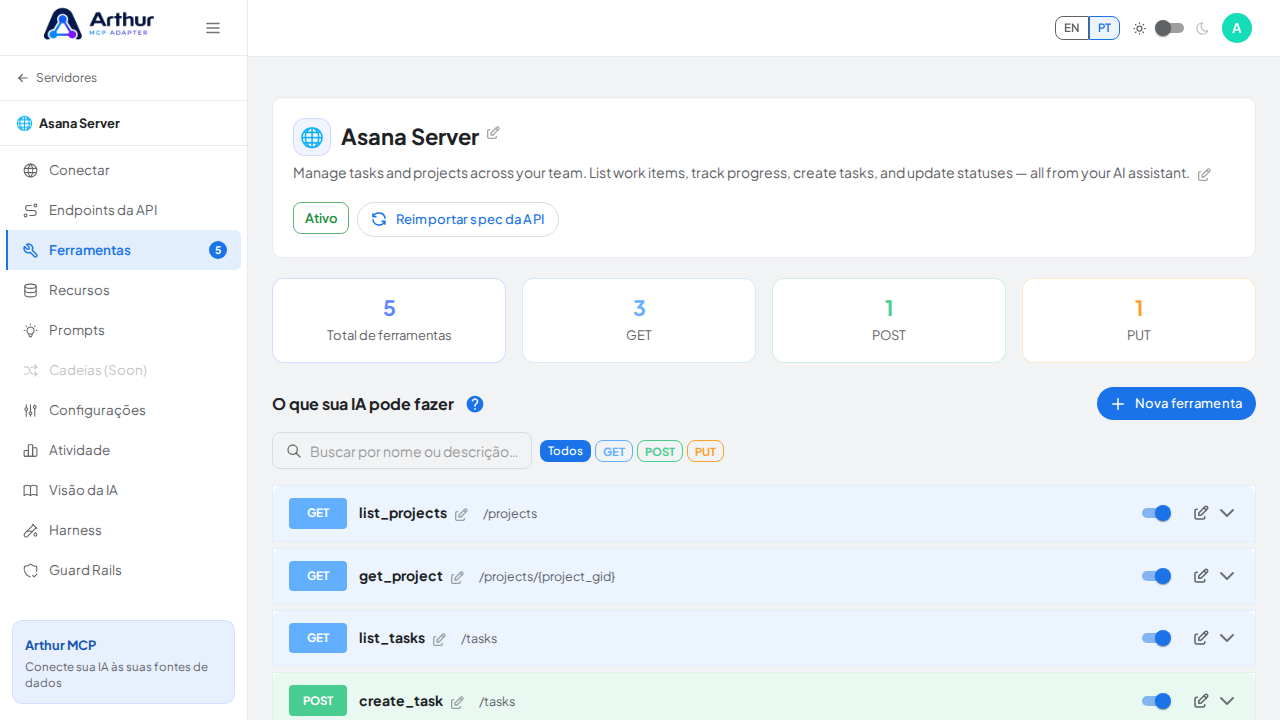Click the Nova ferramenta button

[1176, 403]
